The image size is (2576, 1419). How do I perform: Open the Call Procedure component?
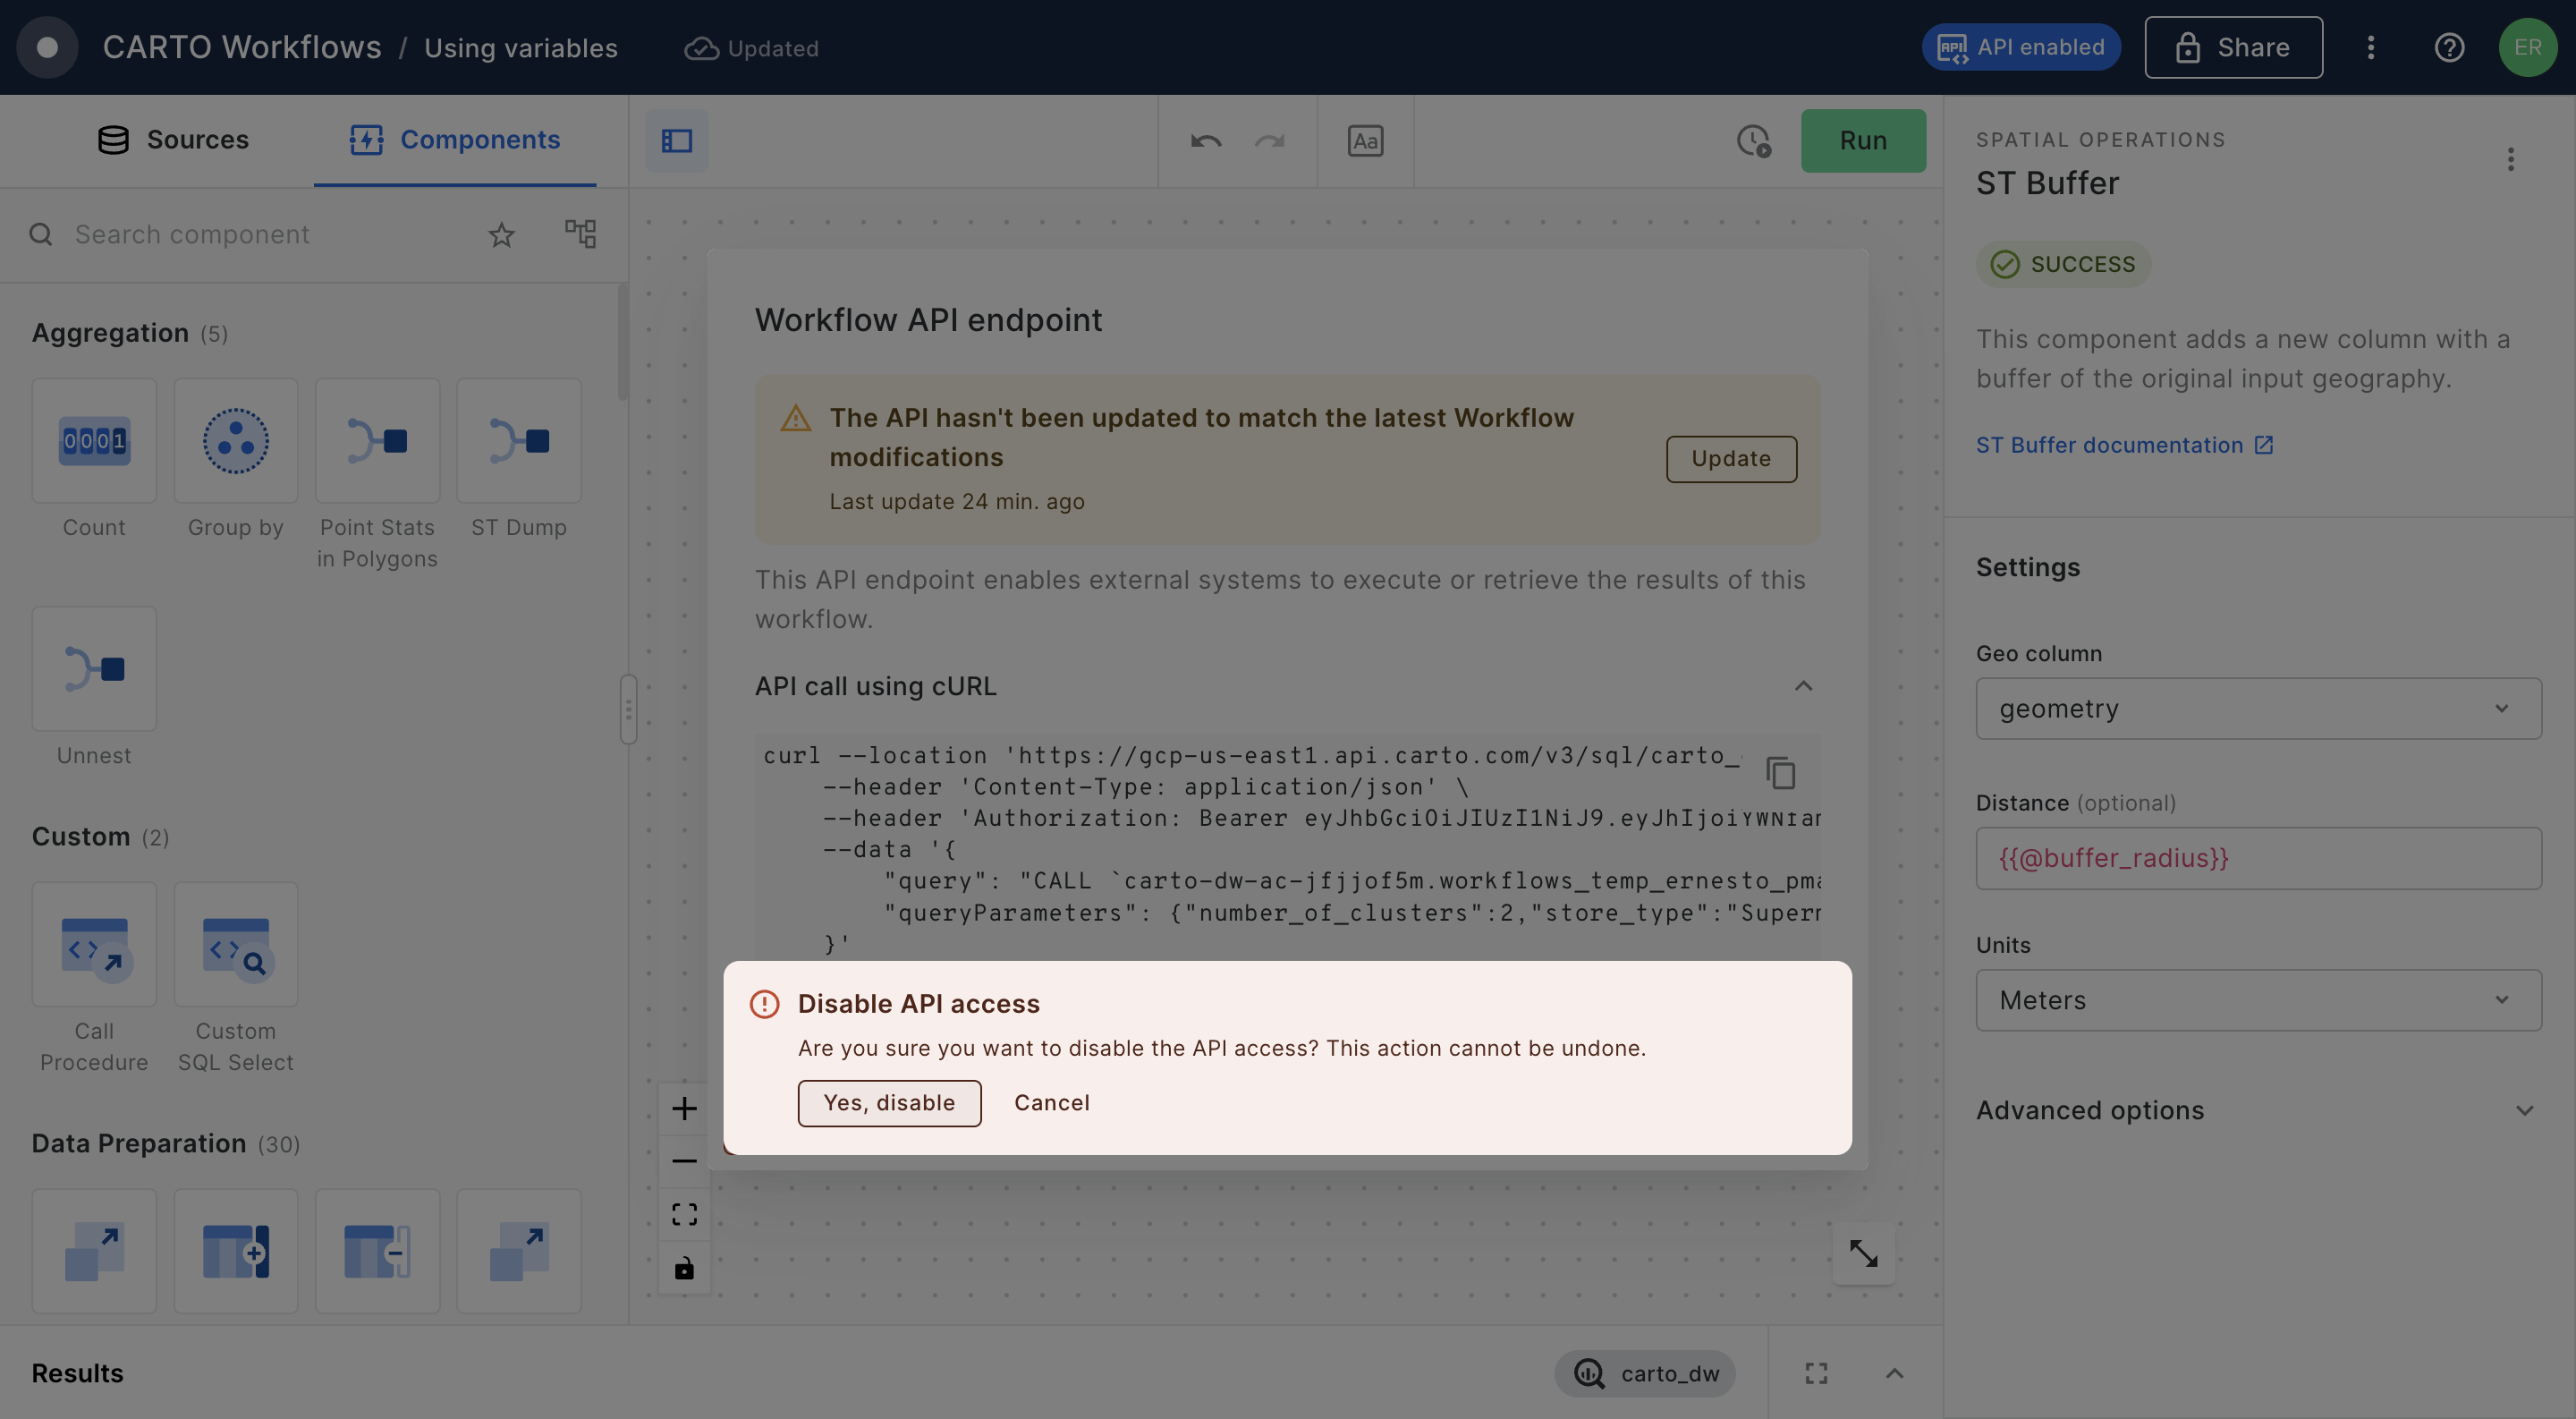[x=94, y=944]
